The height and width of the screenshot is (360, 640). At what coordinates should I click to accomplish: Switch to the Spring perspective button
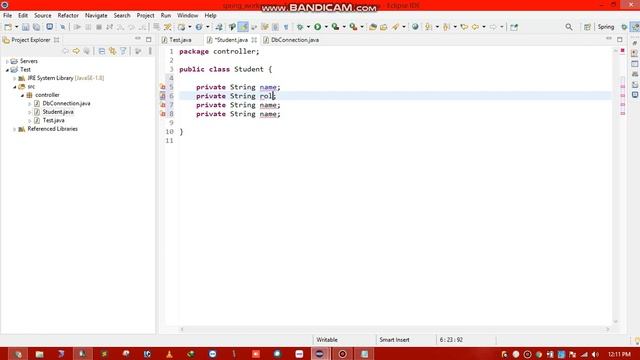pyautogui.click(x=606, y=27)
